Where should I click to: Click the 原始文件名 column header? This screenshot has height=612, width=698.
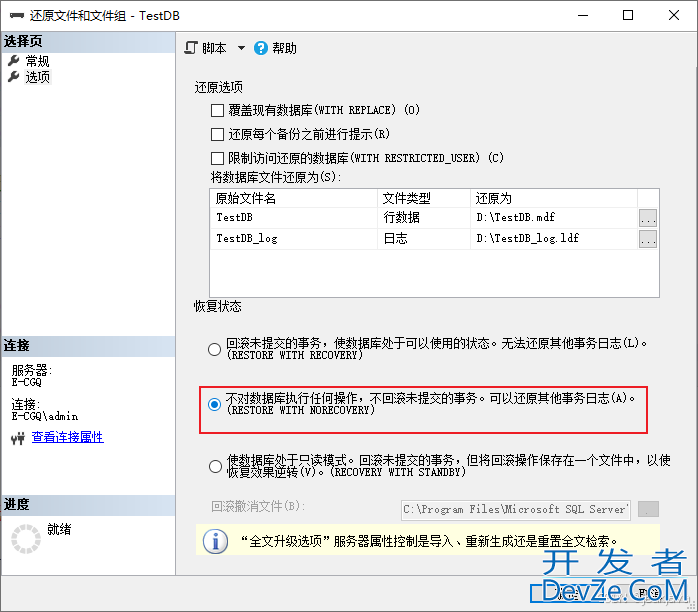294,198
